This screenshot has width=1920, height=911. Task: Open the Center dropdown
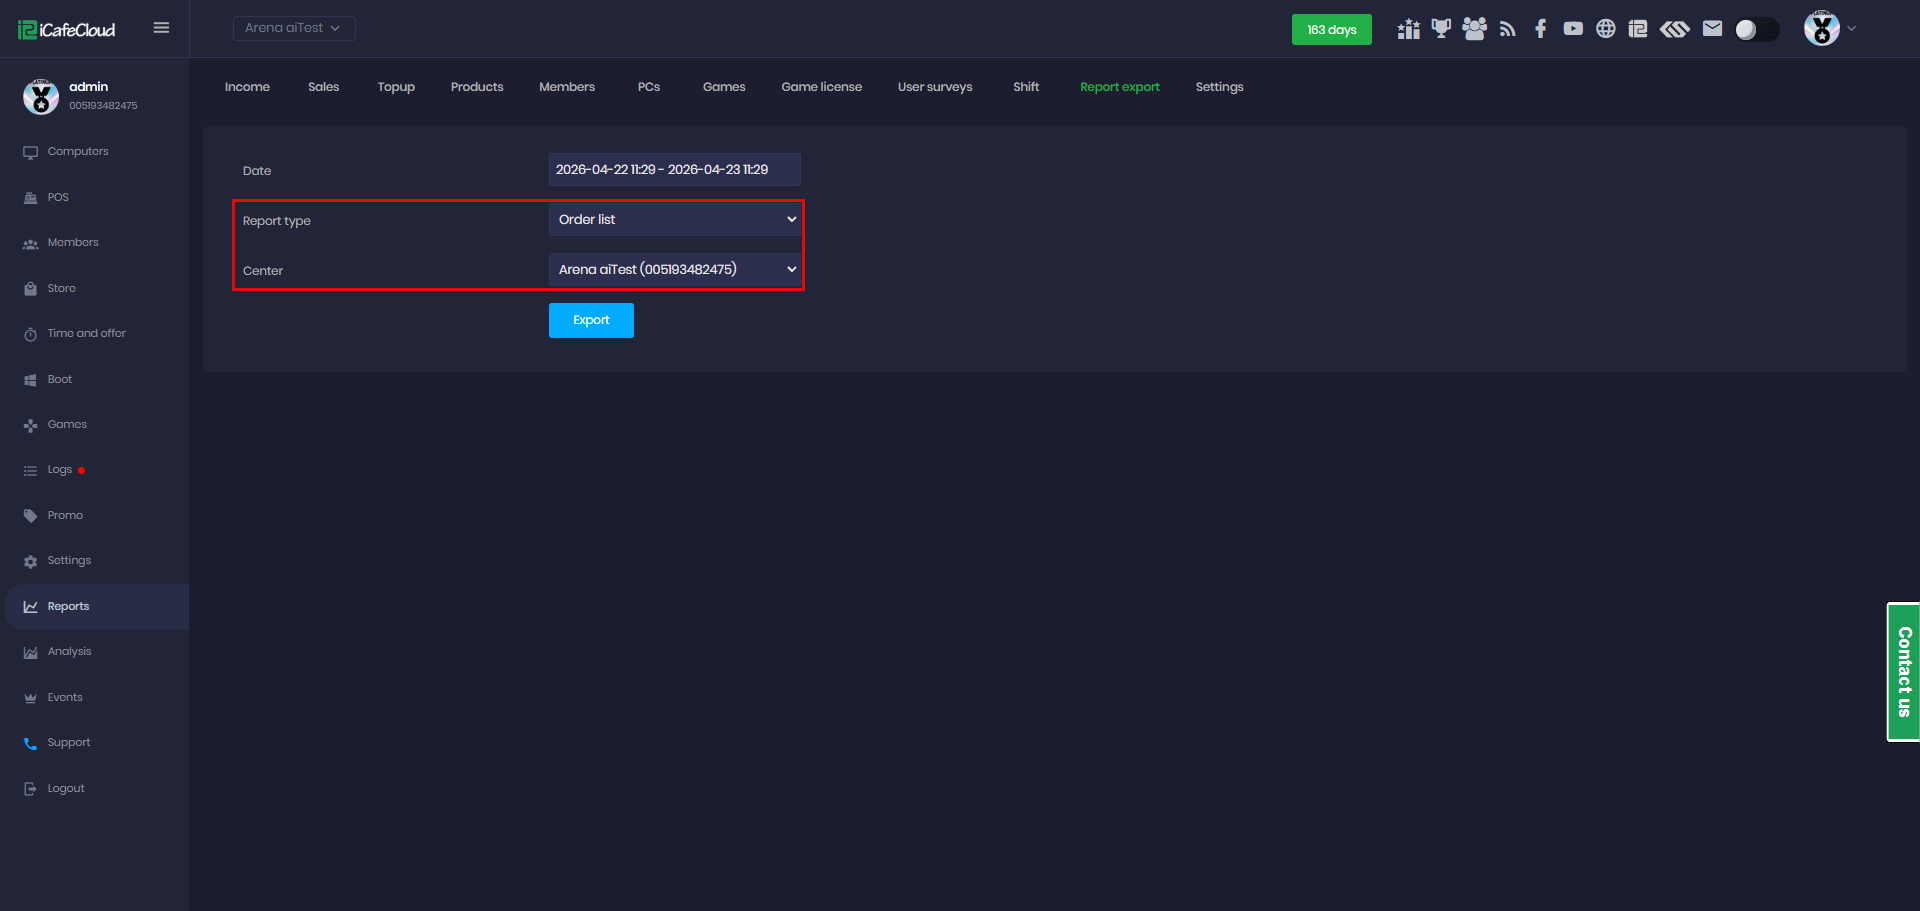(x=675, y=270)
